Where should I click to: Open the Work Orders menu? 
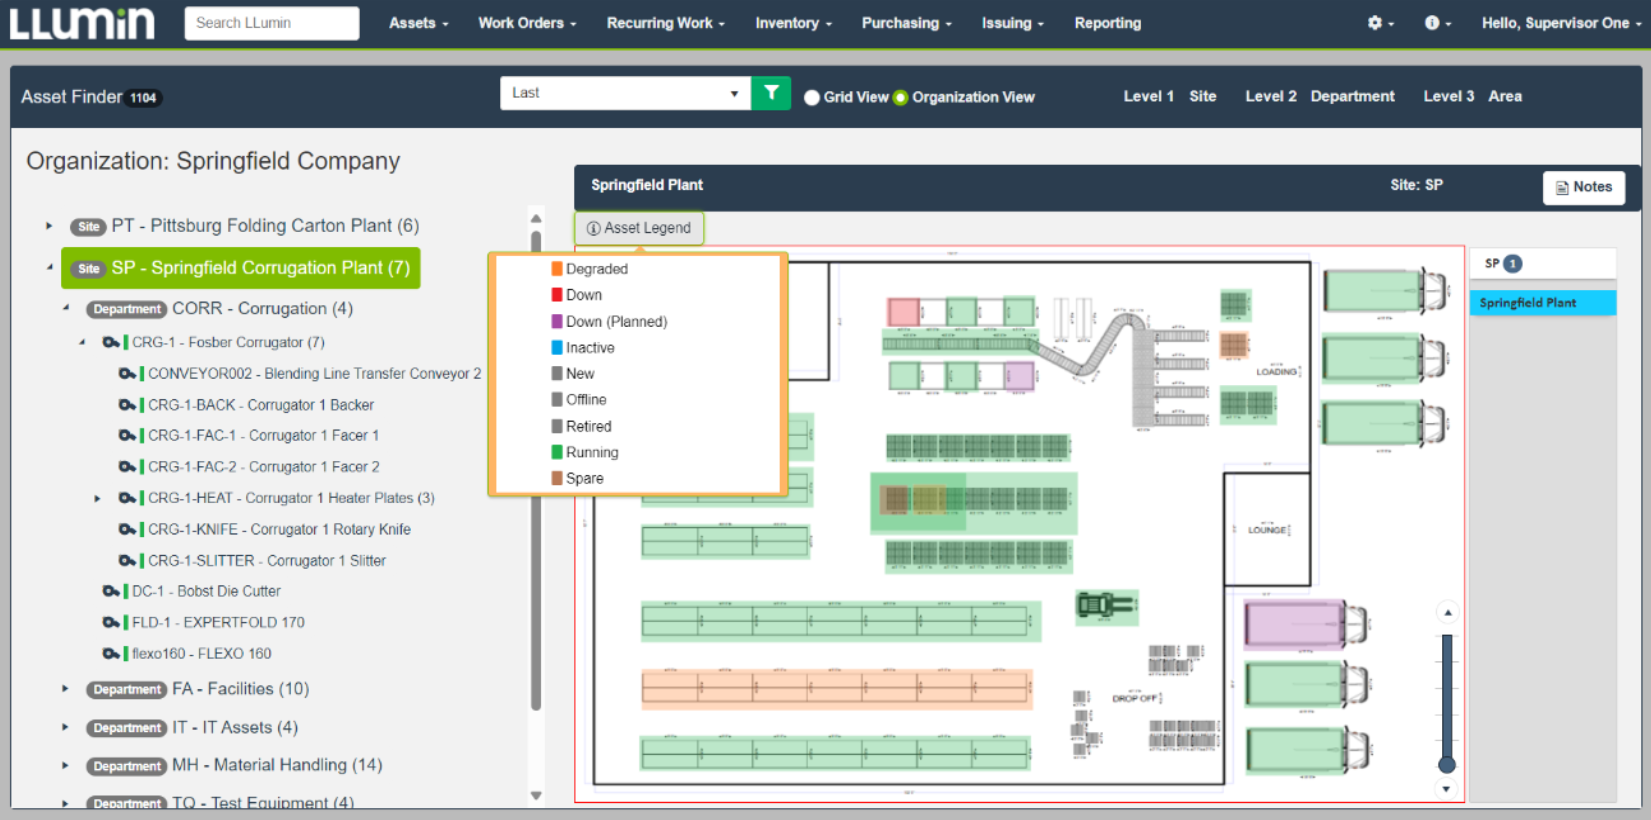[x=526, y=23]
